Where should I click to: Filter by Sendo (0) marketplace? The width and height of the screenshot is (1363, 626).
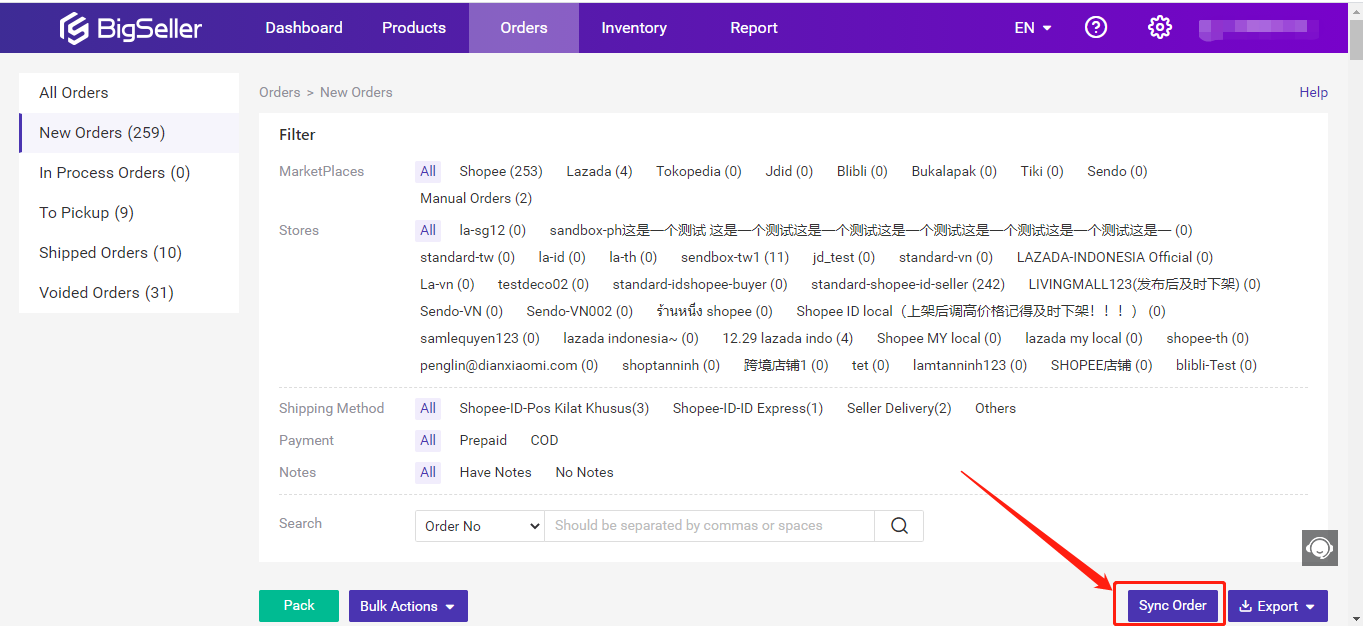(x=1117, y=172)
